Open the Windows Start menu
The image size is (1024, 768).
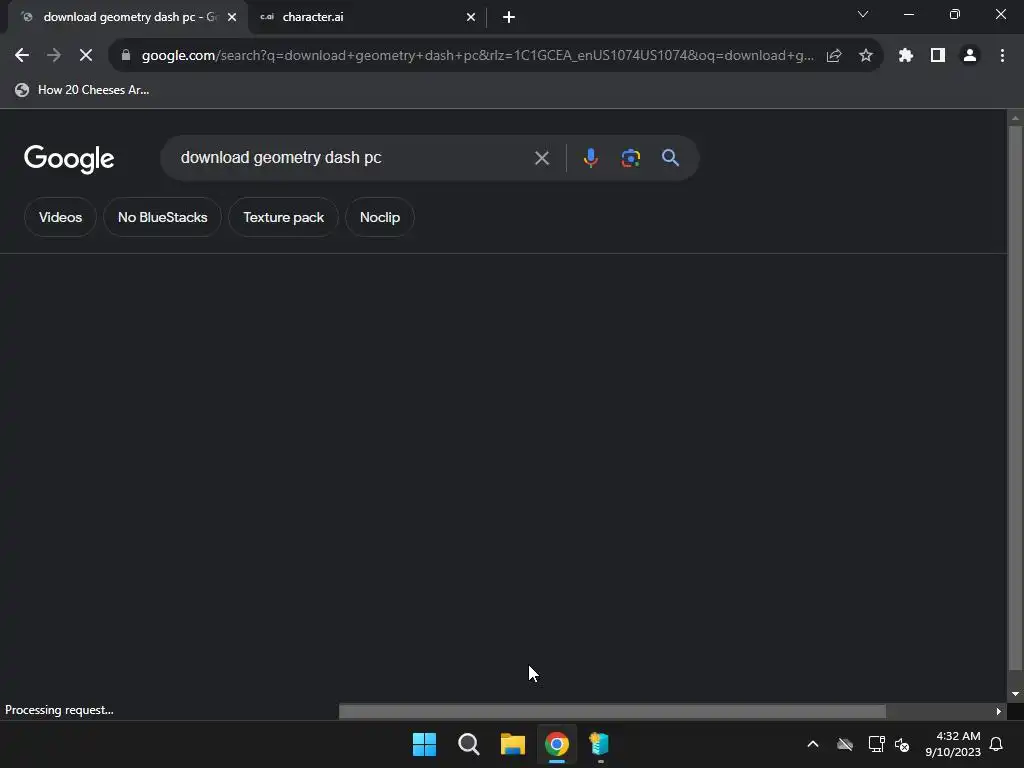(424, 744)
